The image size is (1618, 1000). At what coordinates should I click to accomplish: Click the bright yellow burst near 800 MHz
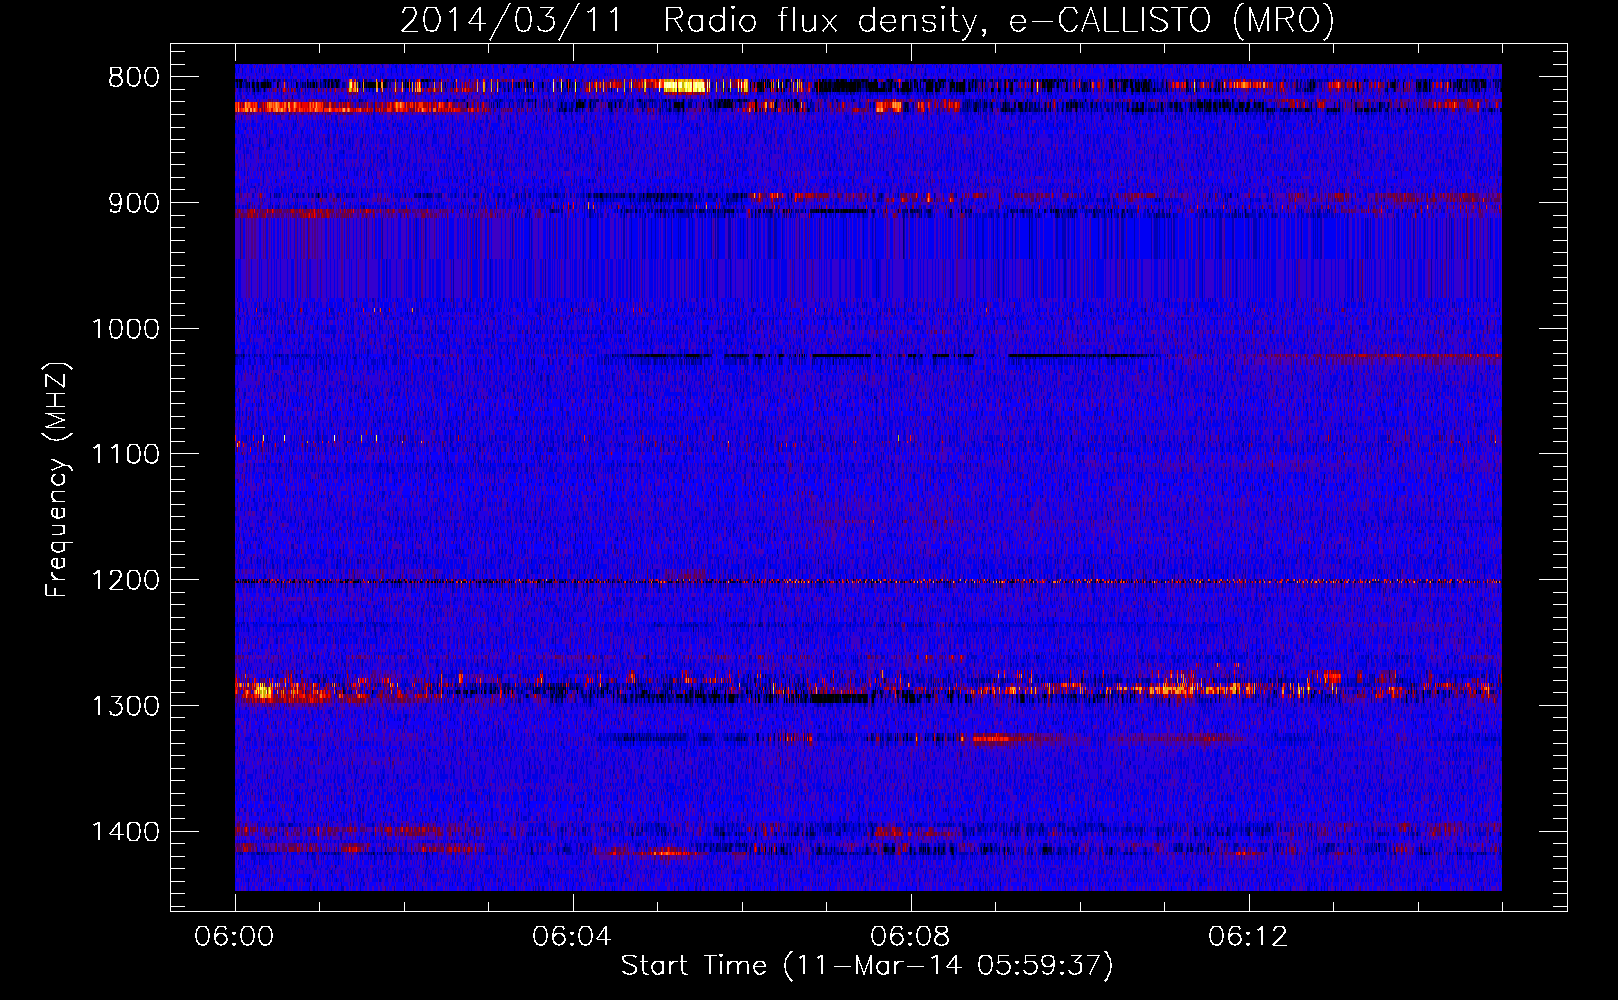tap(685, 86)
